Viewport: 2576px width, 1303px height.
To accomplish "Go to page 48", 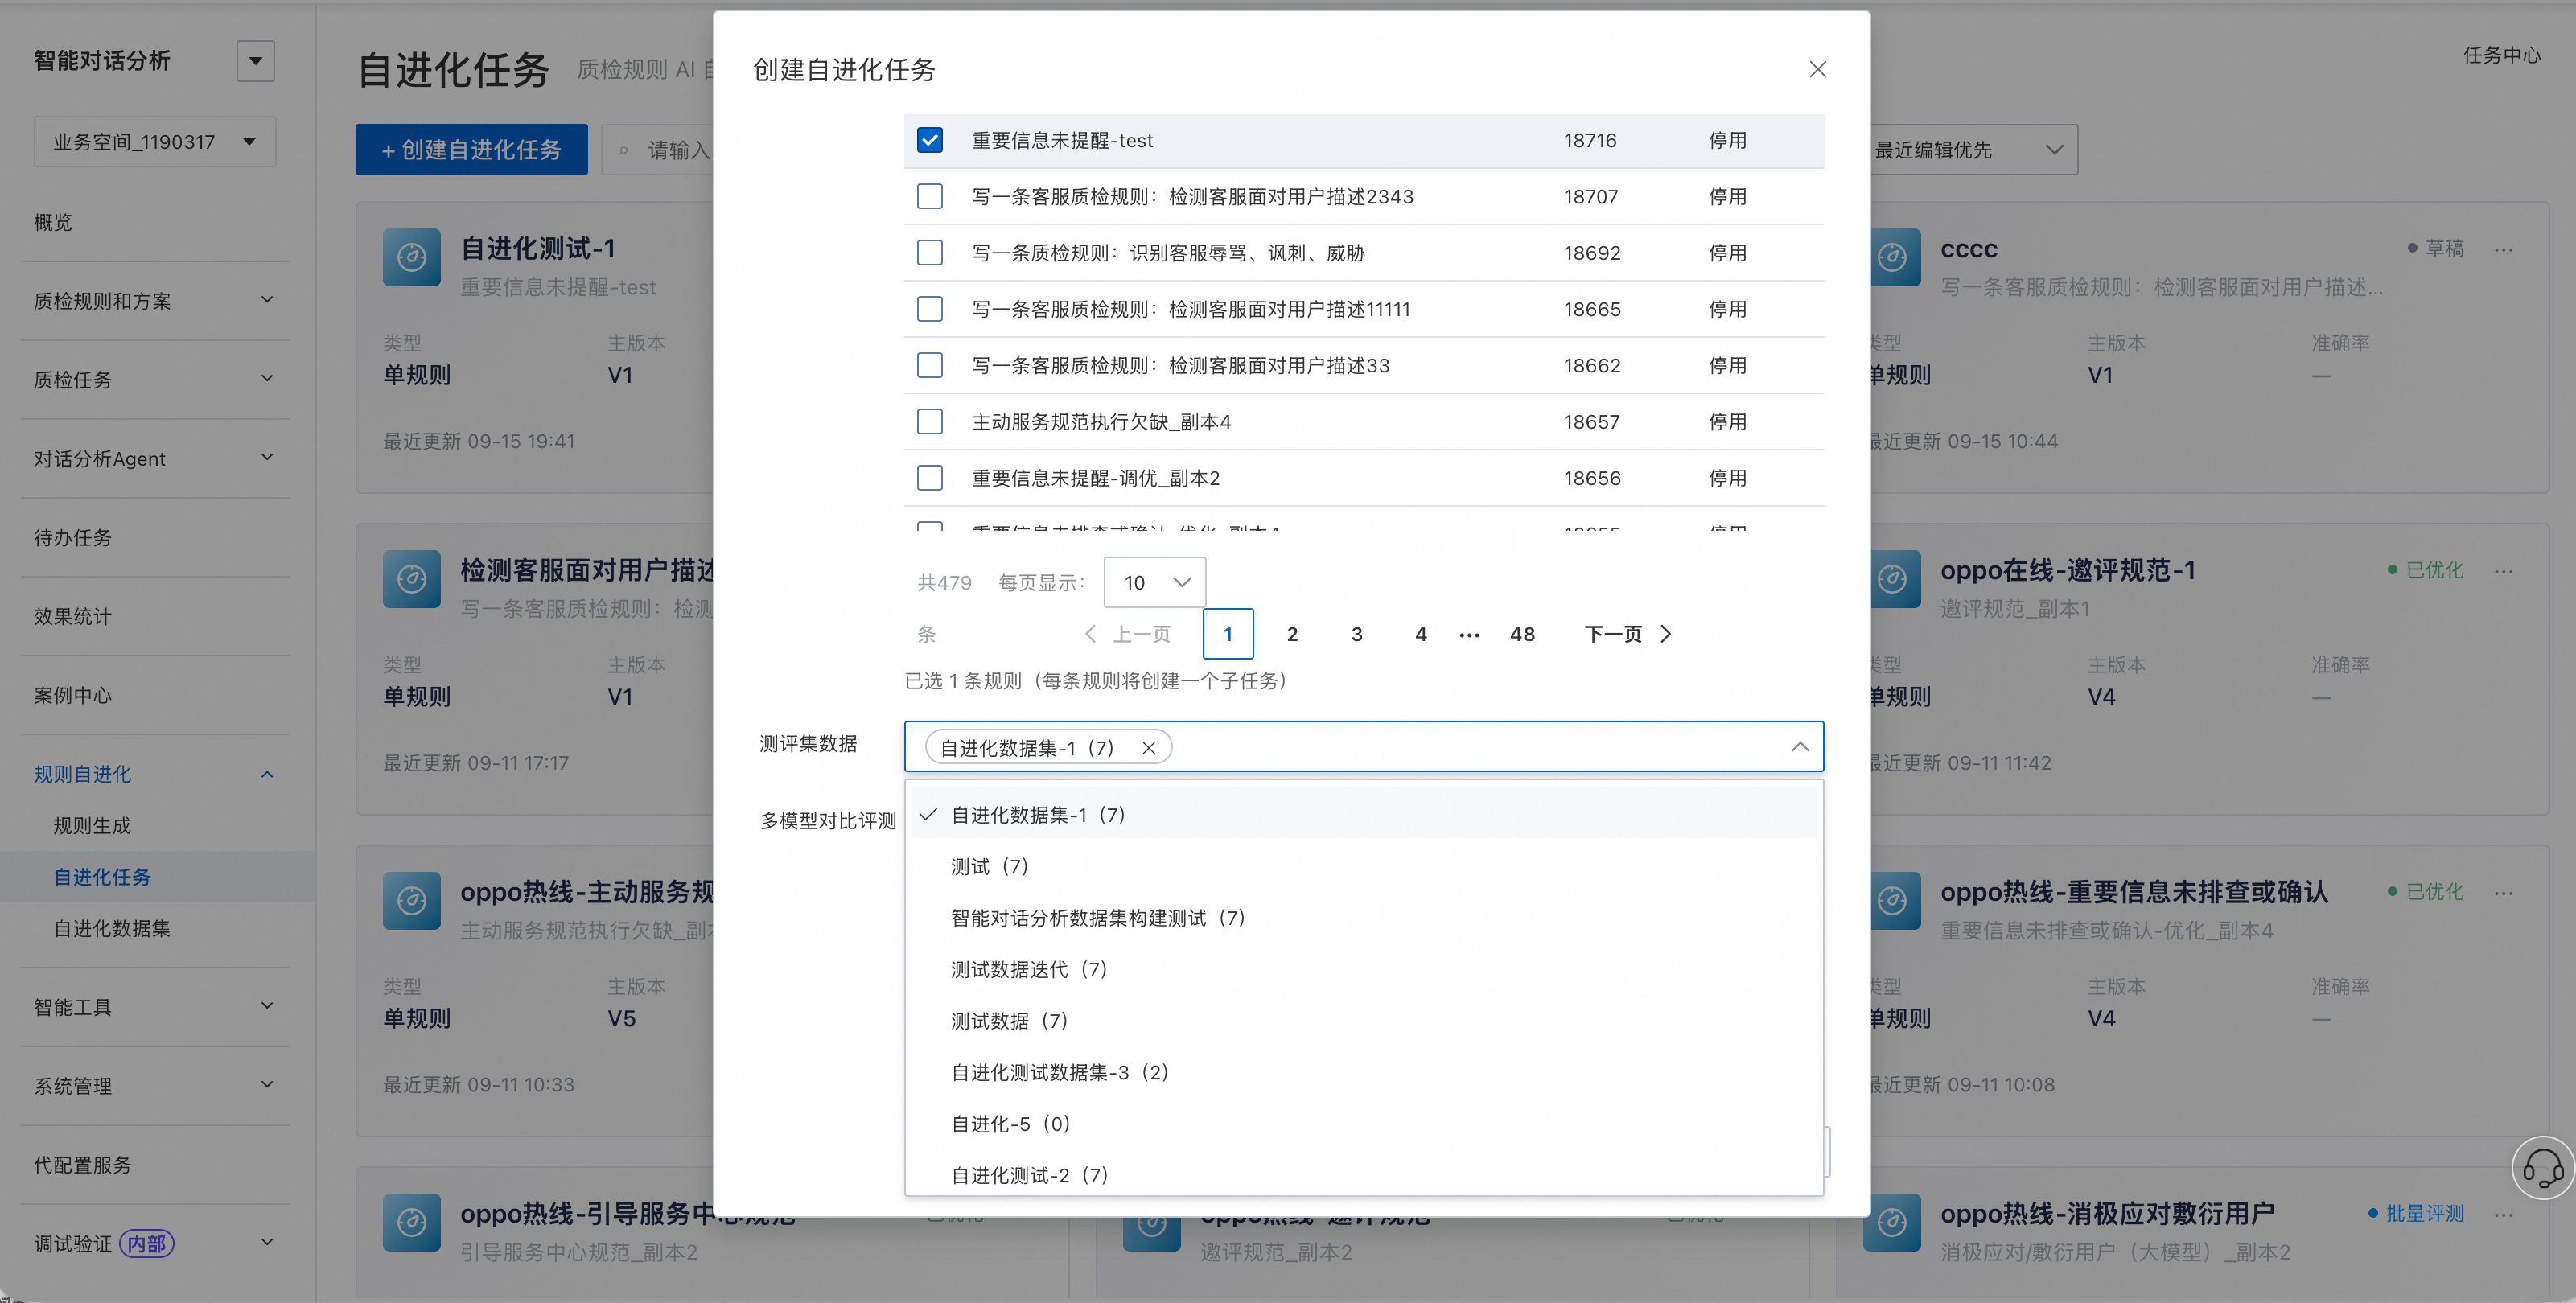I will pyautogui.click(x=1522, y=634).
